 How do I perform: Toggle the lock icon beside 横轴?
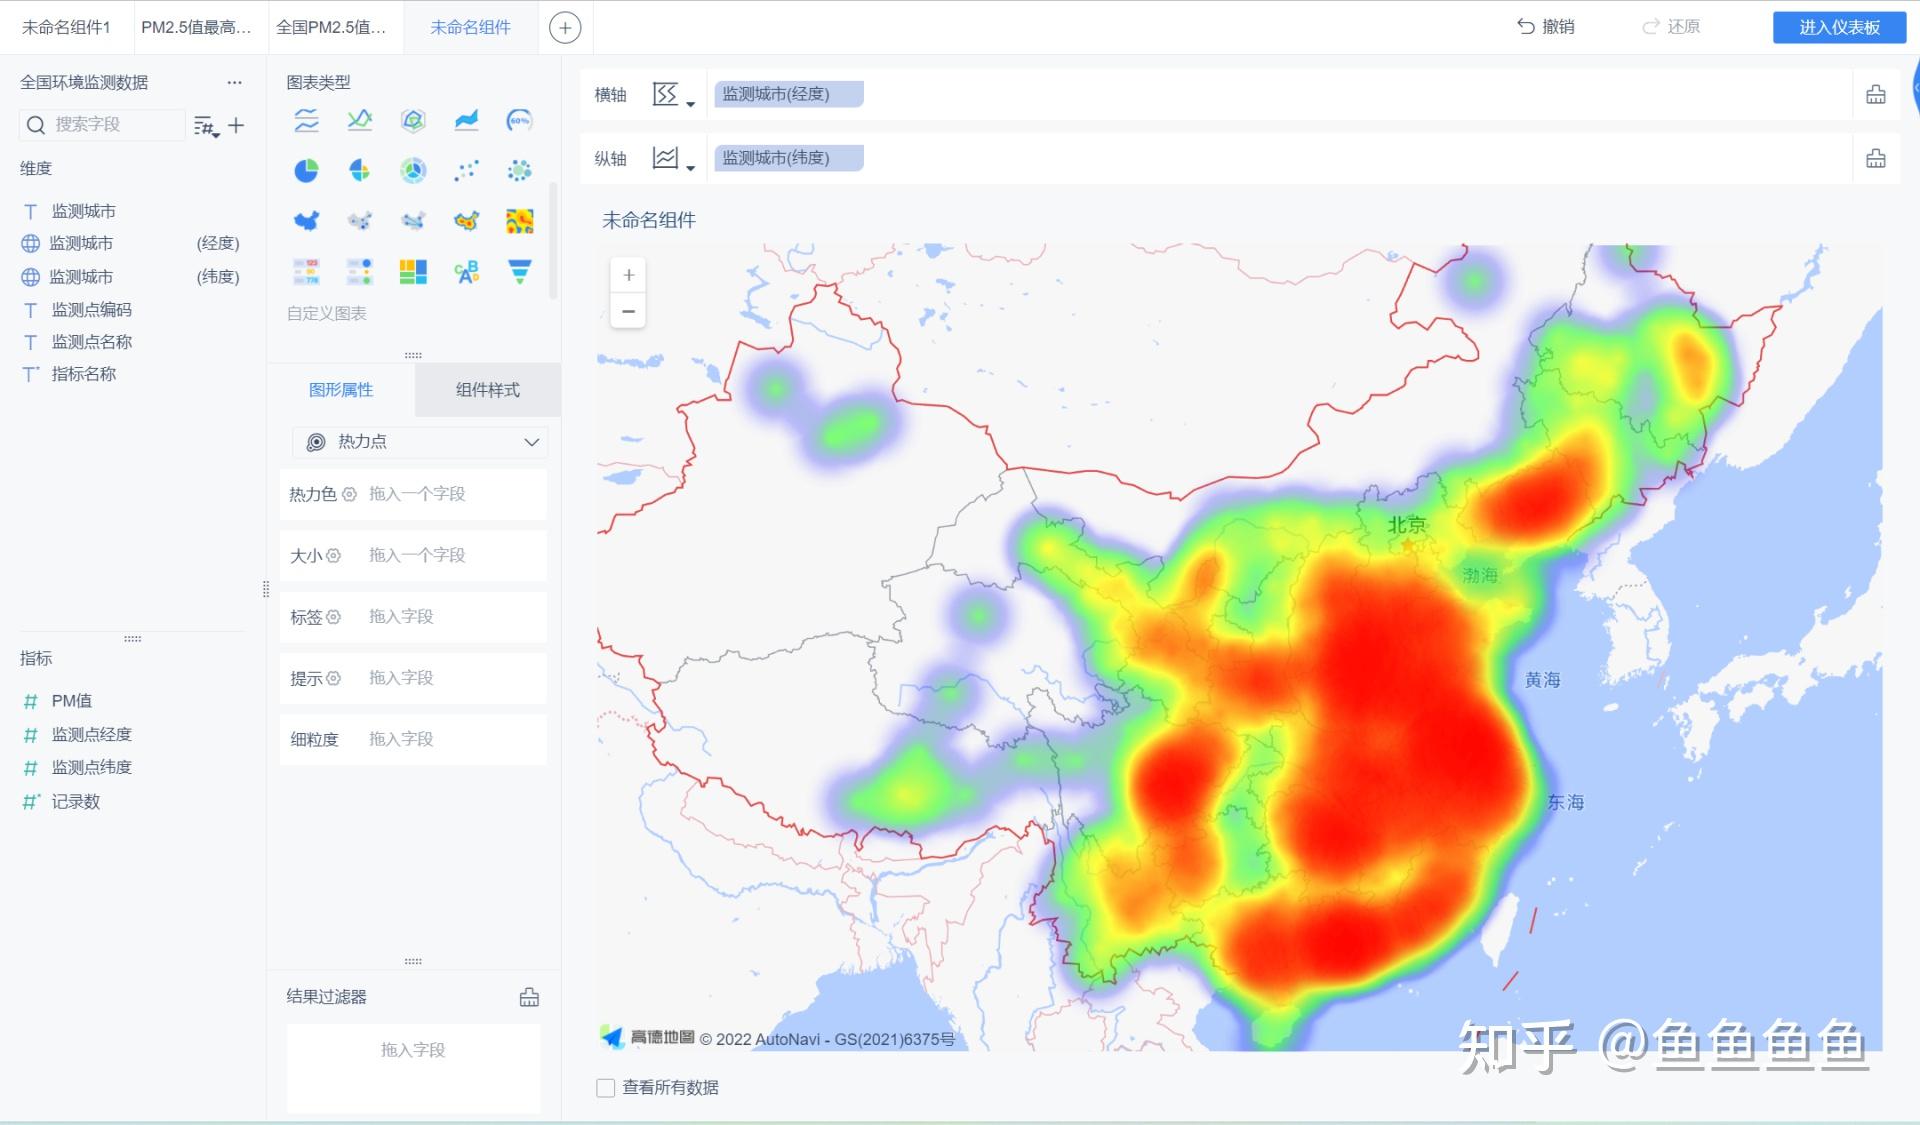click(1876, 93)
